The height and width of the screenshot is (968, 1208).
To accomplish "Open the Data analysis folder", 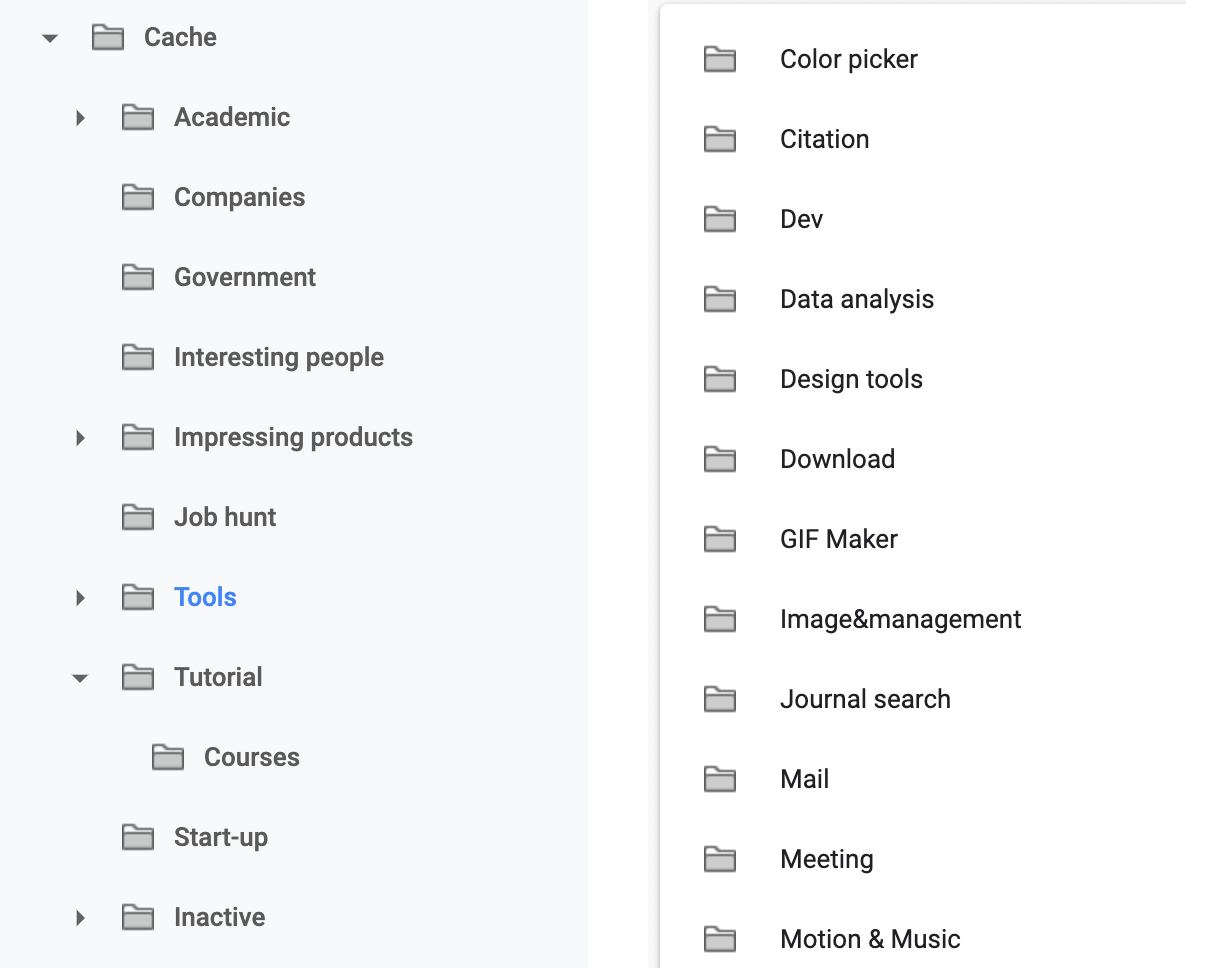I will (x=856, y=300).
